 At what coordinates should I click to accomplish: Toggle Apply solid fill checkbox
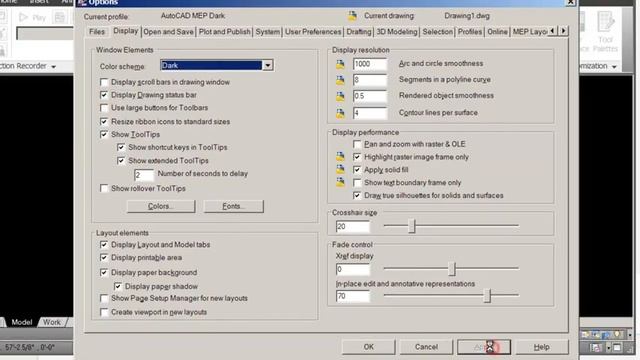357,170
